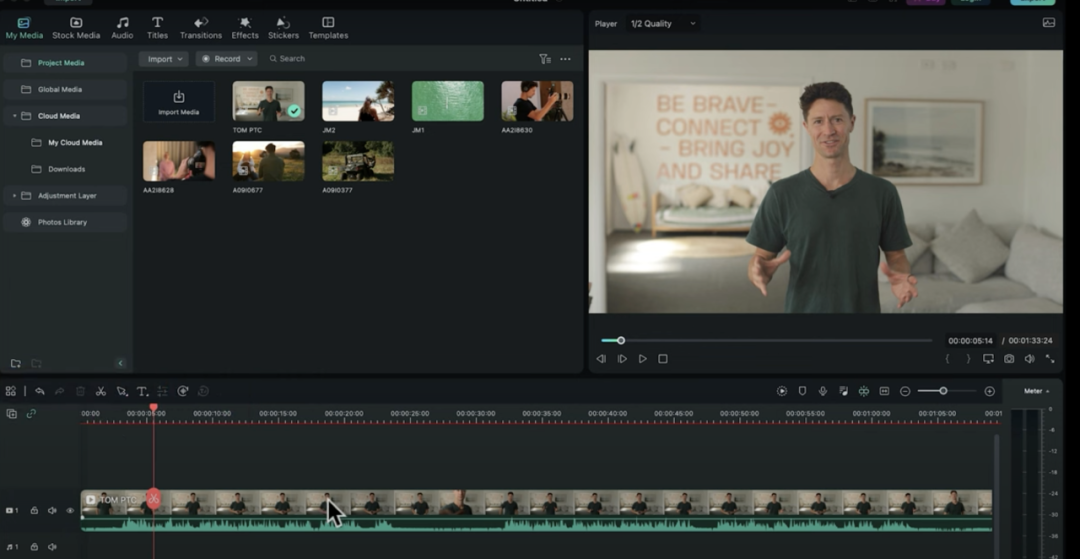Open the adjust sliders tool in timeline toolbar
Image resolution: width=1080 pixels, height=559 pixels.
coord(163,391)
